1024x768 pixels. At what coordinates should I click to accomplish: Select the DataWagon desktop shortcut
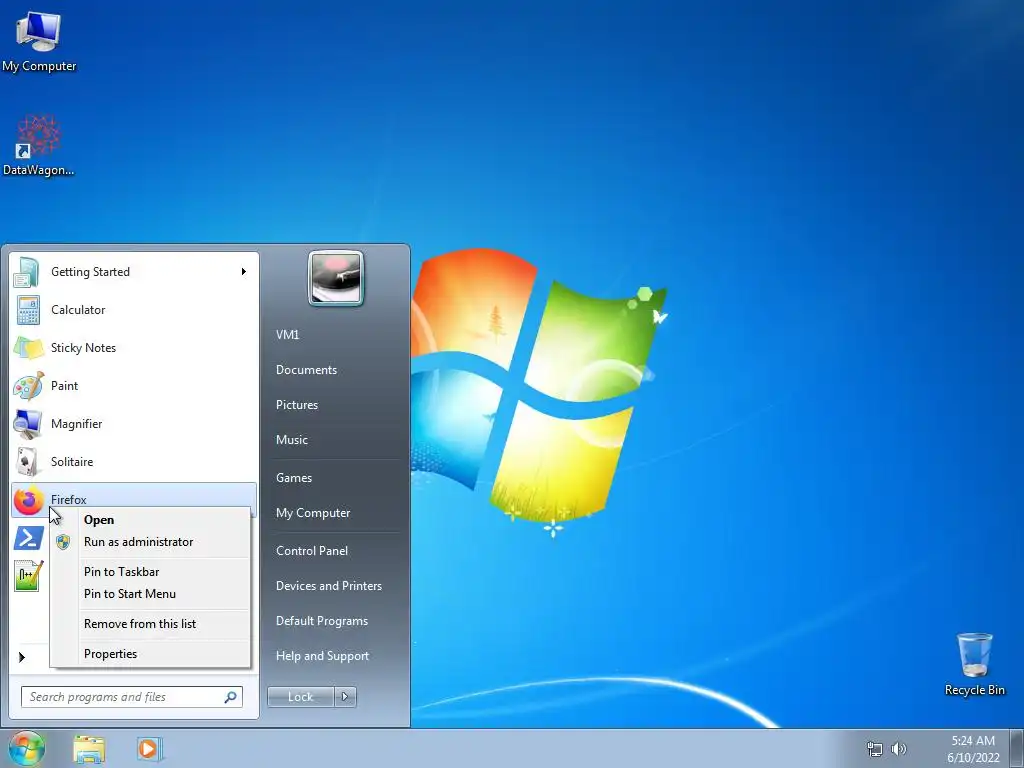39,145
